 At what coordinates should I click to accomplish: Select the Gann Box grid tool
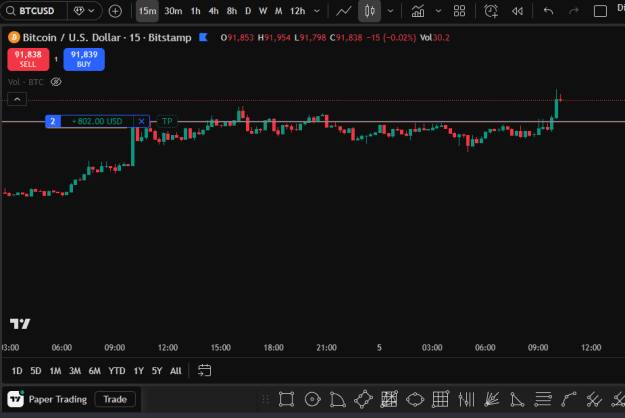[440, 399]
